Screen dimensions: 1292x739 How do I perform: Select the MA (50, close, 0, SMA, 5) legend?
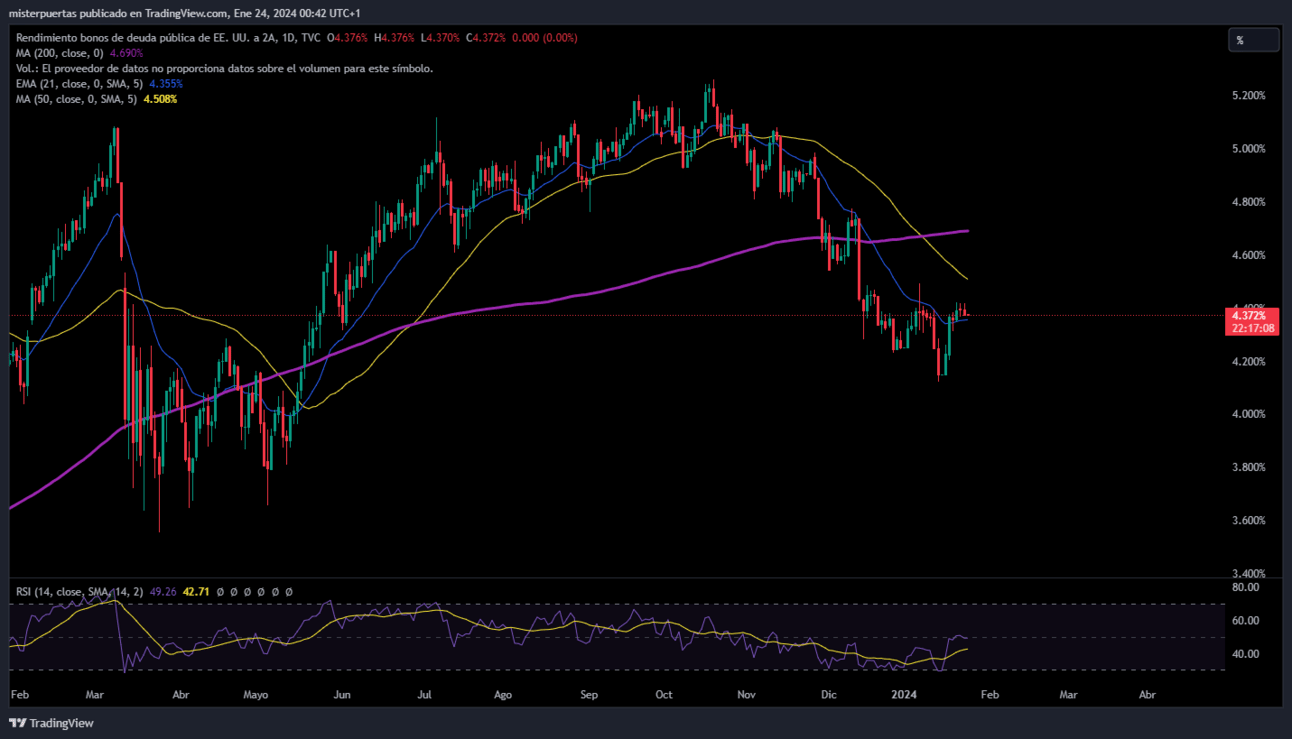tap(97, 99)
